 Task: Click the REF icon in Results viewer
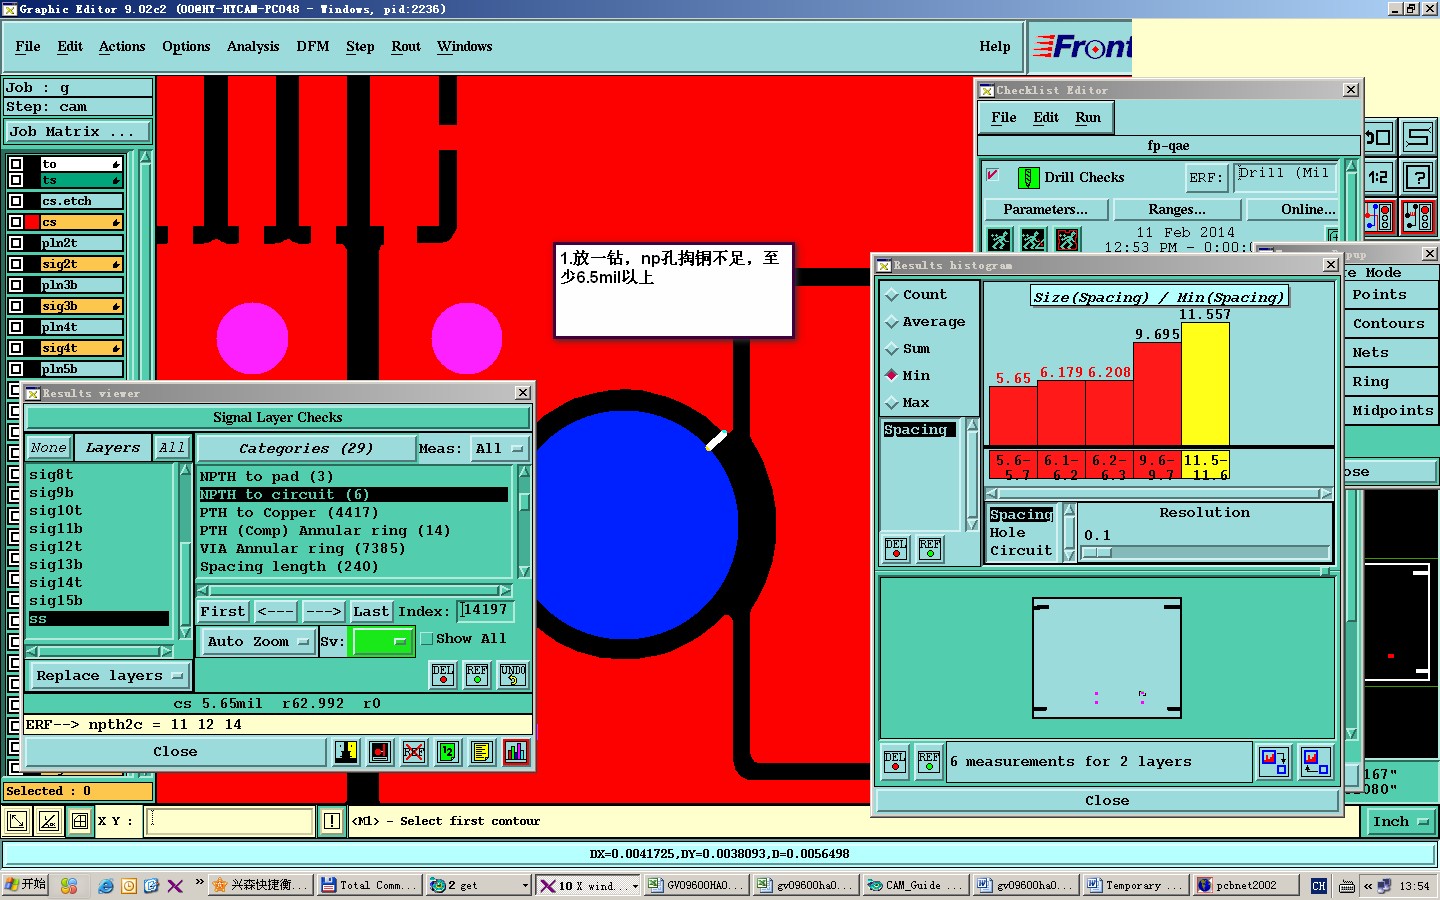click(477, 674)
